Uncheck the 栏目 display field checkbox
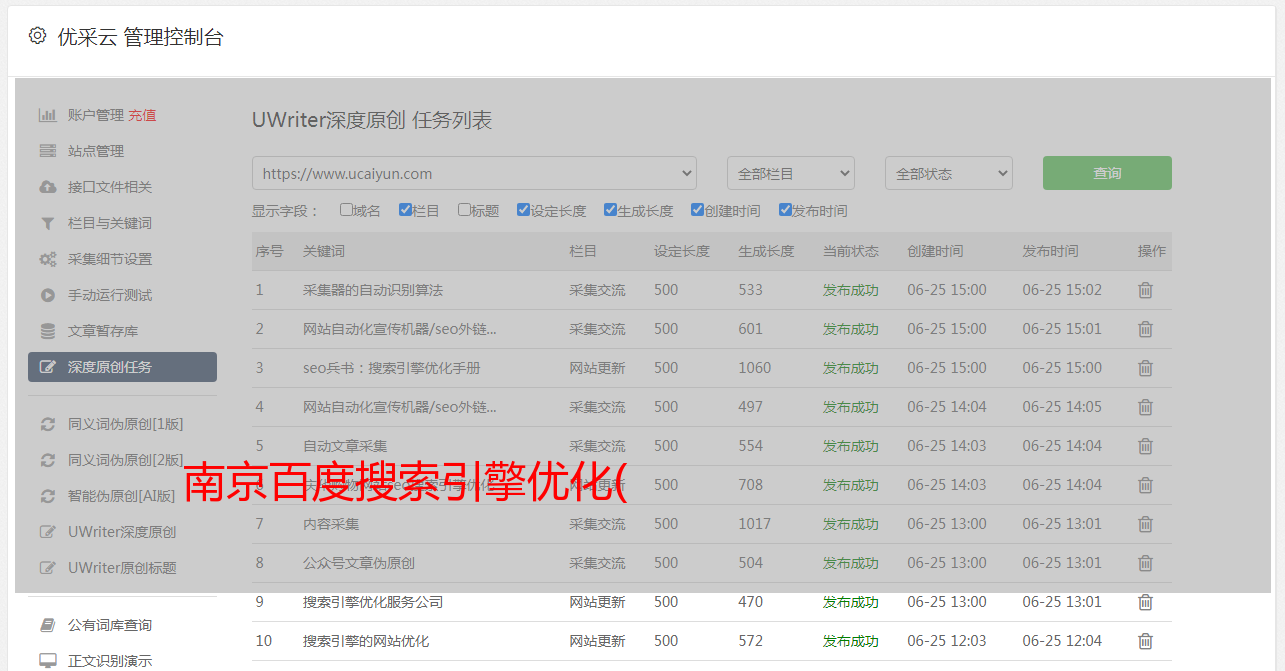Screen dimensions: 1285x671 pyautogui.click(x=405, y=210)
